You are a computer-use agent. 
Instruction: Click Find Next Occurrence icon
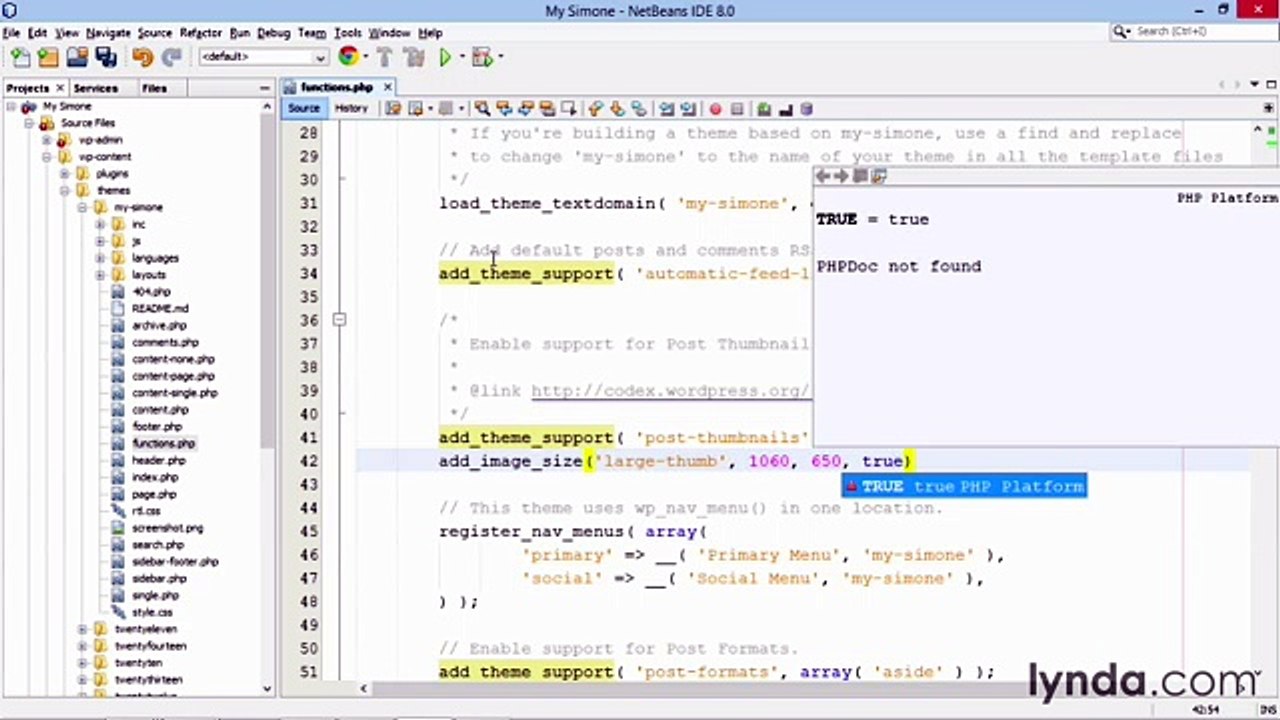tap(526, 108)
